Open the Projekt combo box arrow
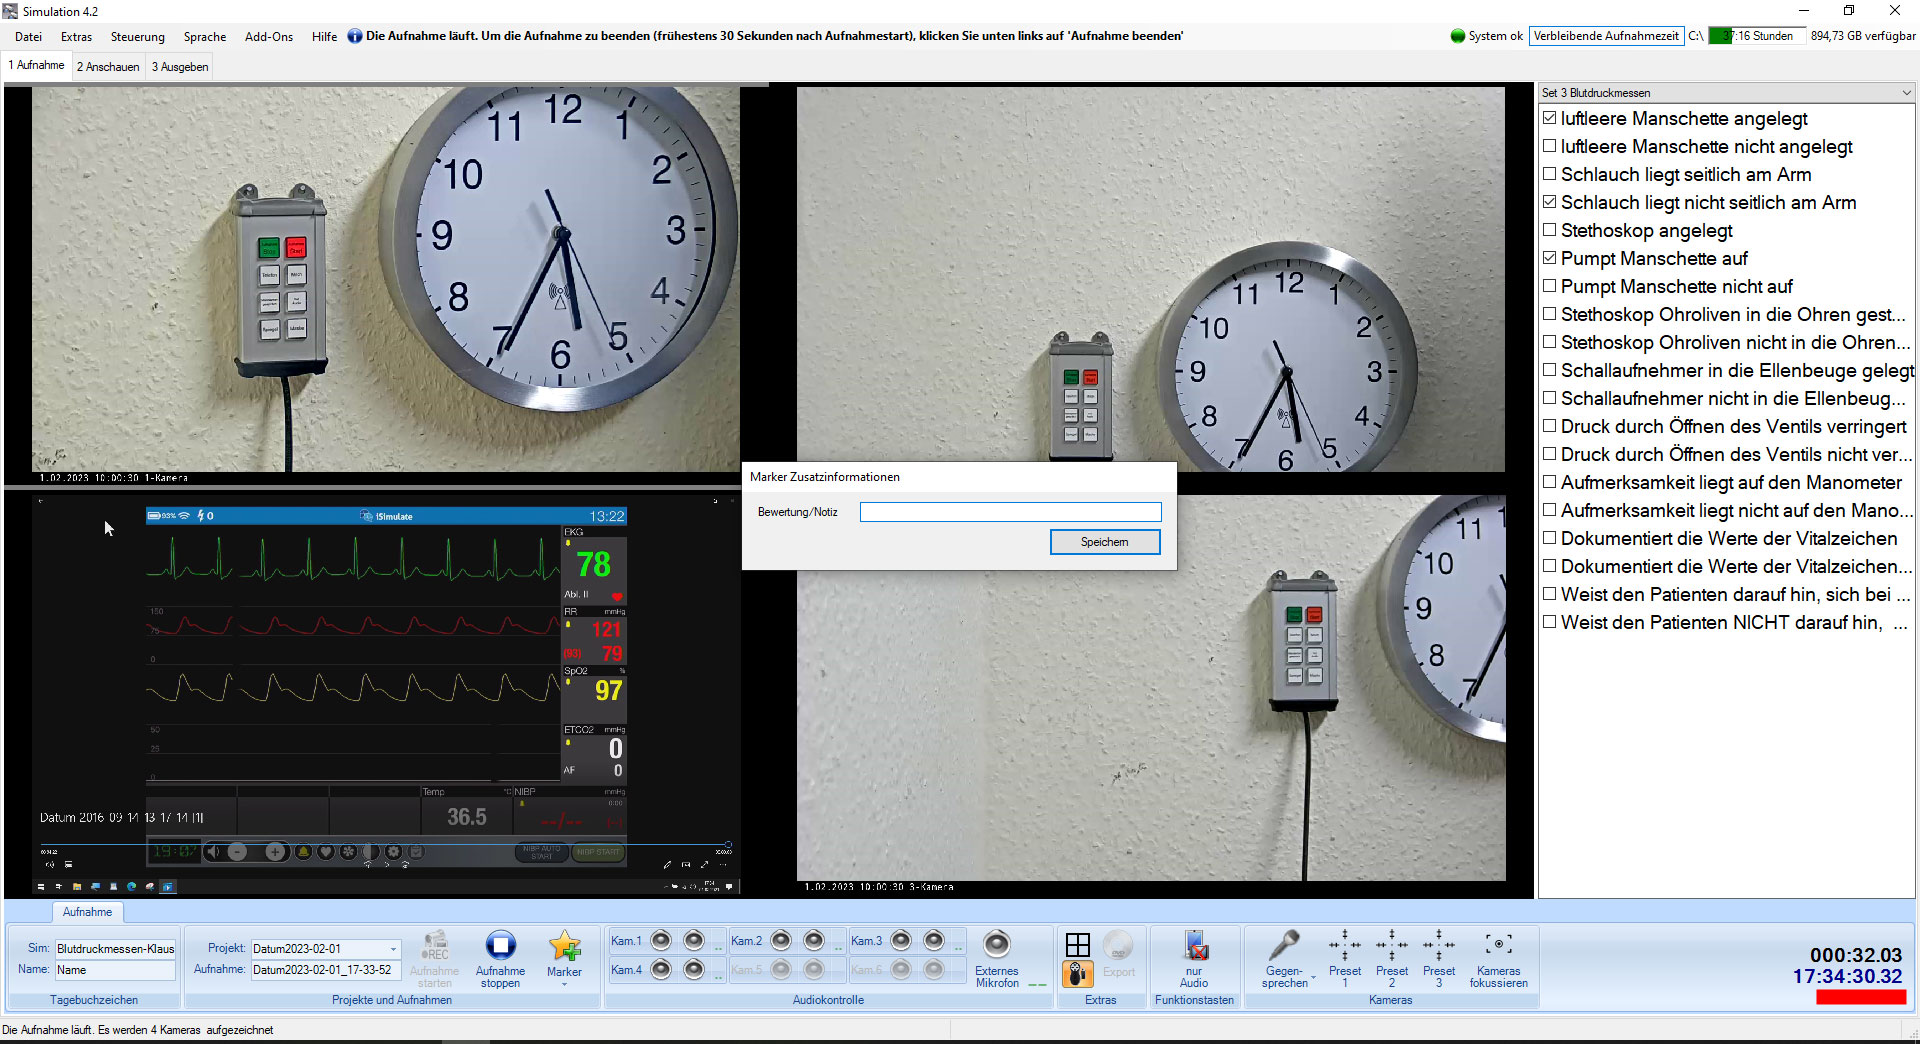The width and height of the screenshot is (1920, 1044). (393, 949)
